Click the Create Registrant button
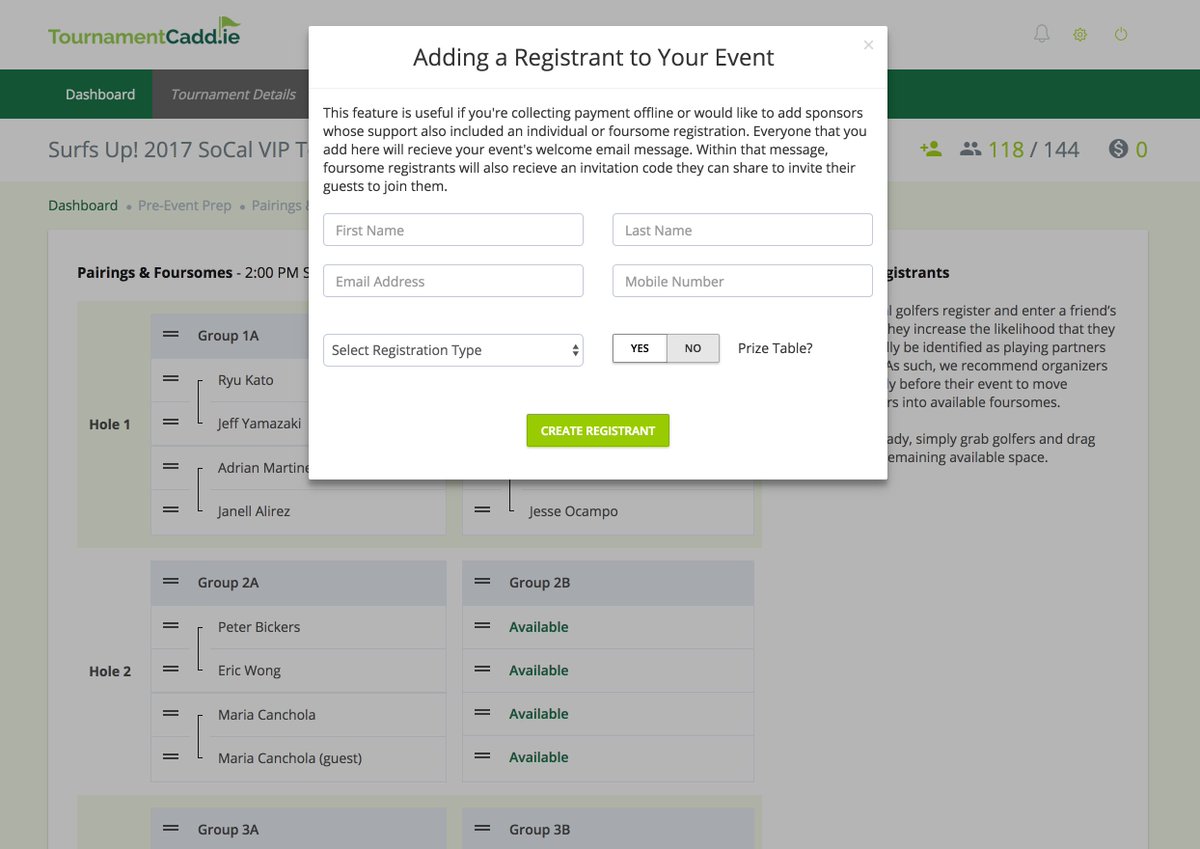This screenshot has height=849, width=1200. [598, 430]
